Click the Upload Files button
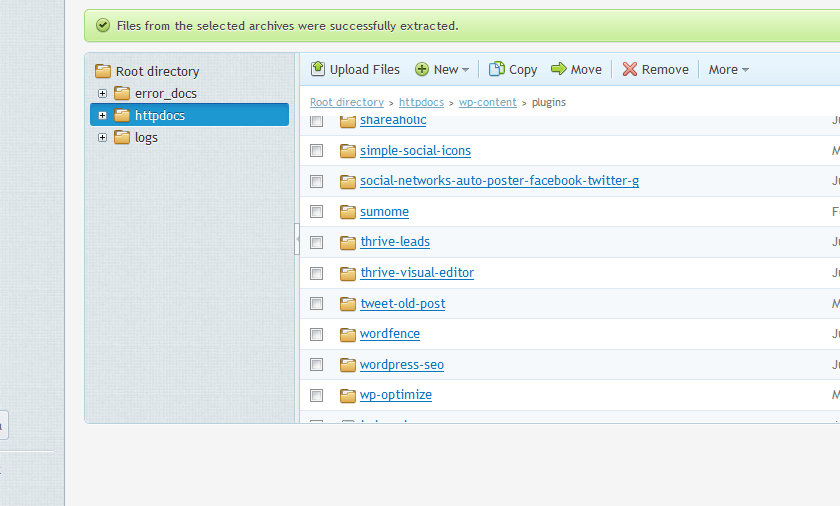The height and width of the screenshot is (506, 840). pos(355,69)
